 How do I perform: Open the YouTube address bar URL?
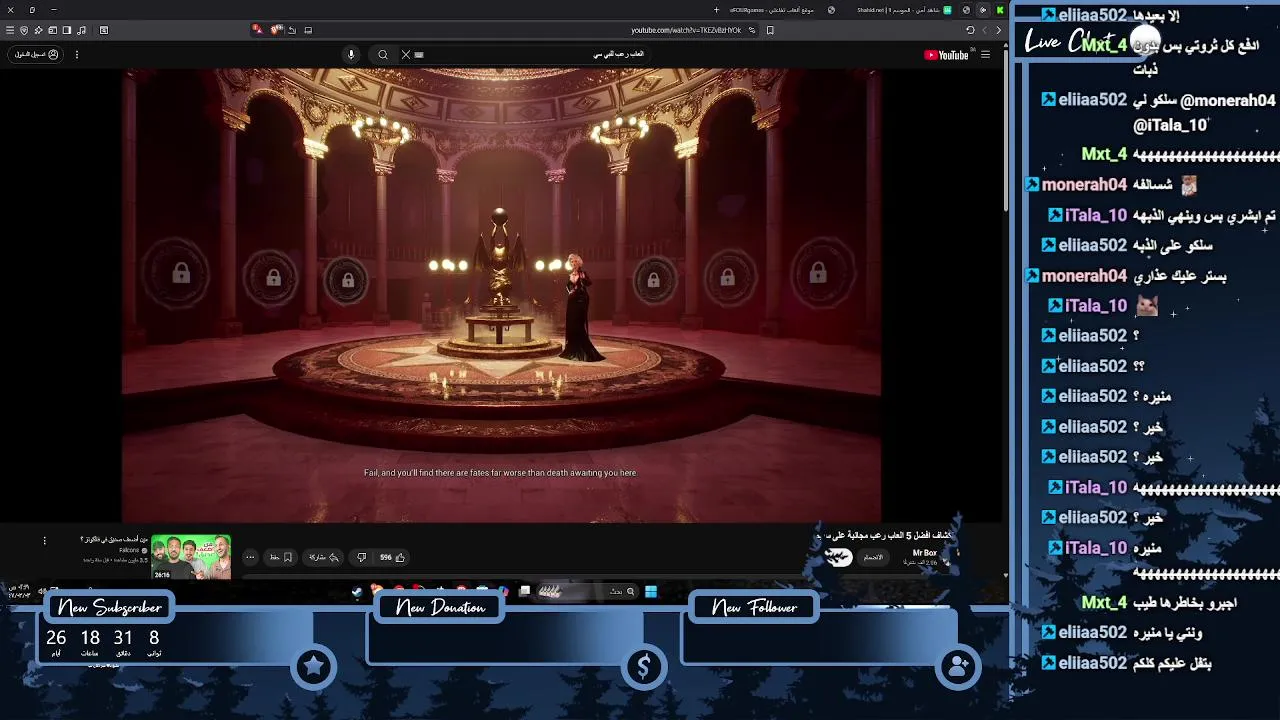pyautogui.click(x=686, y=30)
